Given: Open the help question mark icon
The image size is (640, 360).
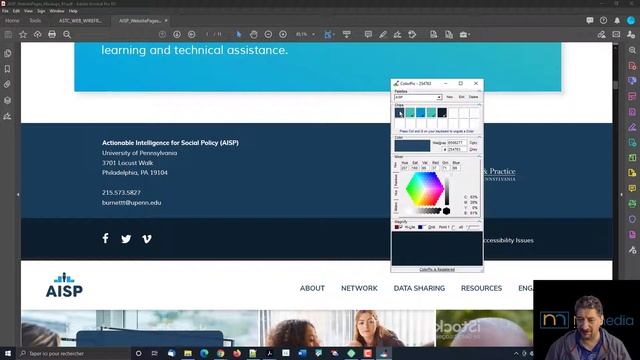Looking at the screenshot, I should (x=603, y=20).
